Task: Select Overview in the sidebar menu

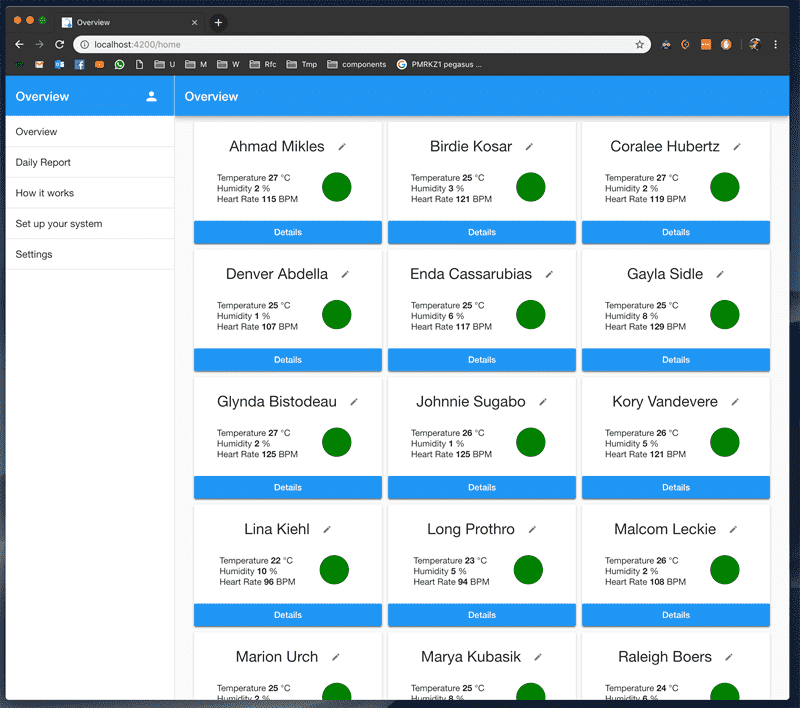Action: point(90,132)
